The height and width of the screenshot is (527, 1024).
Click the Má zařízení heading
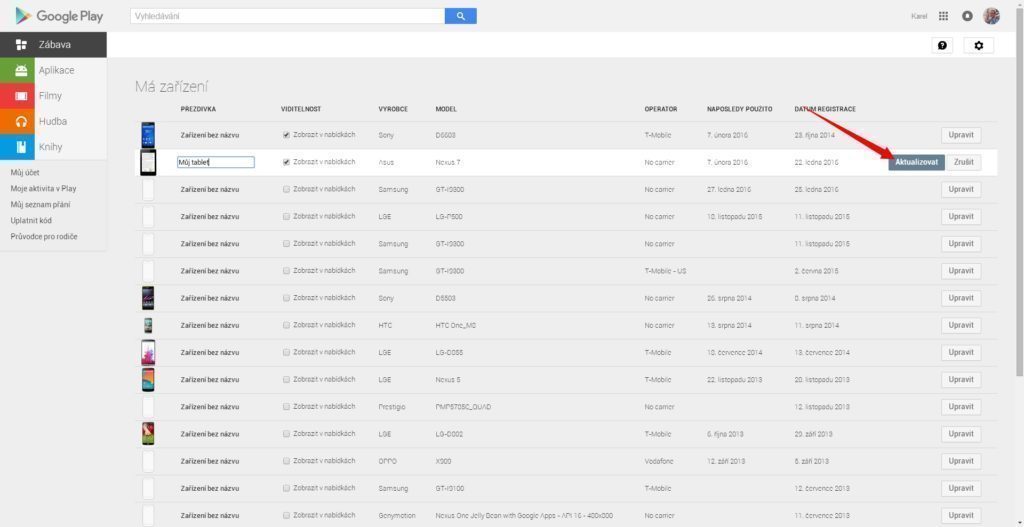171,87
